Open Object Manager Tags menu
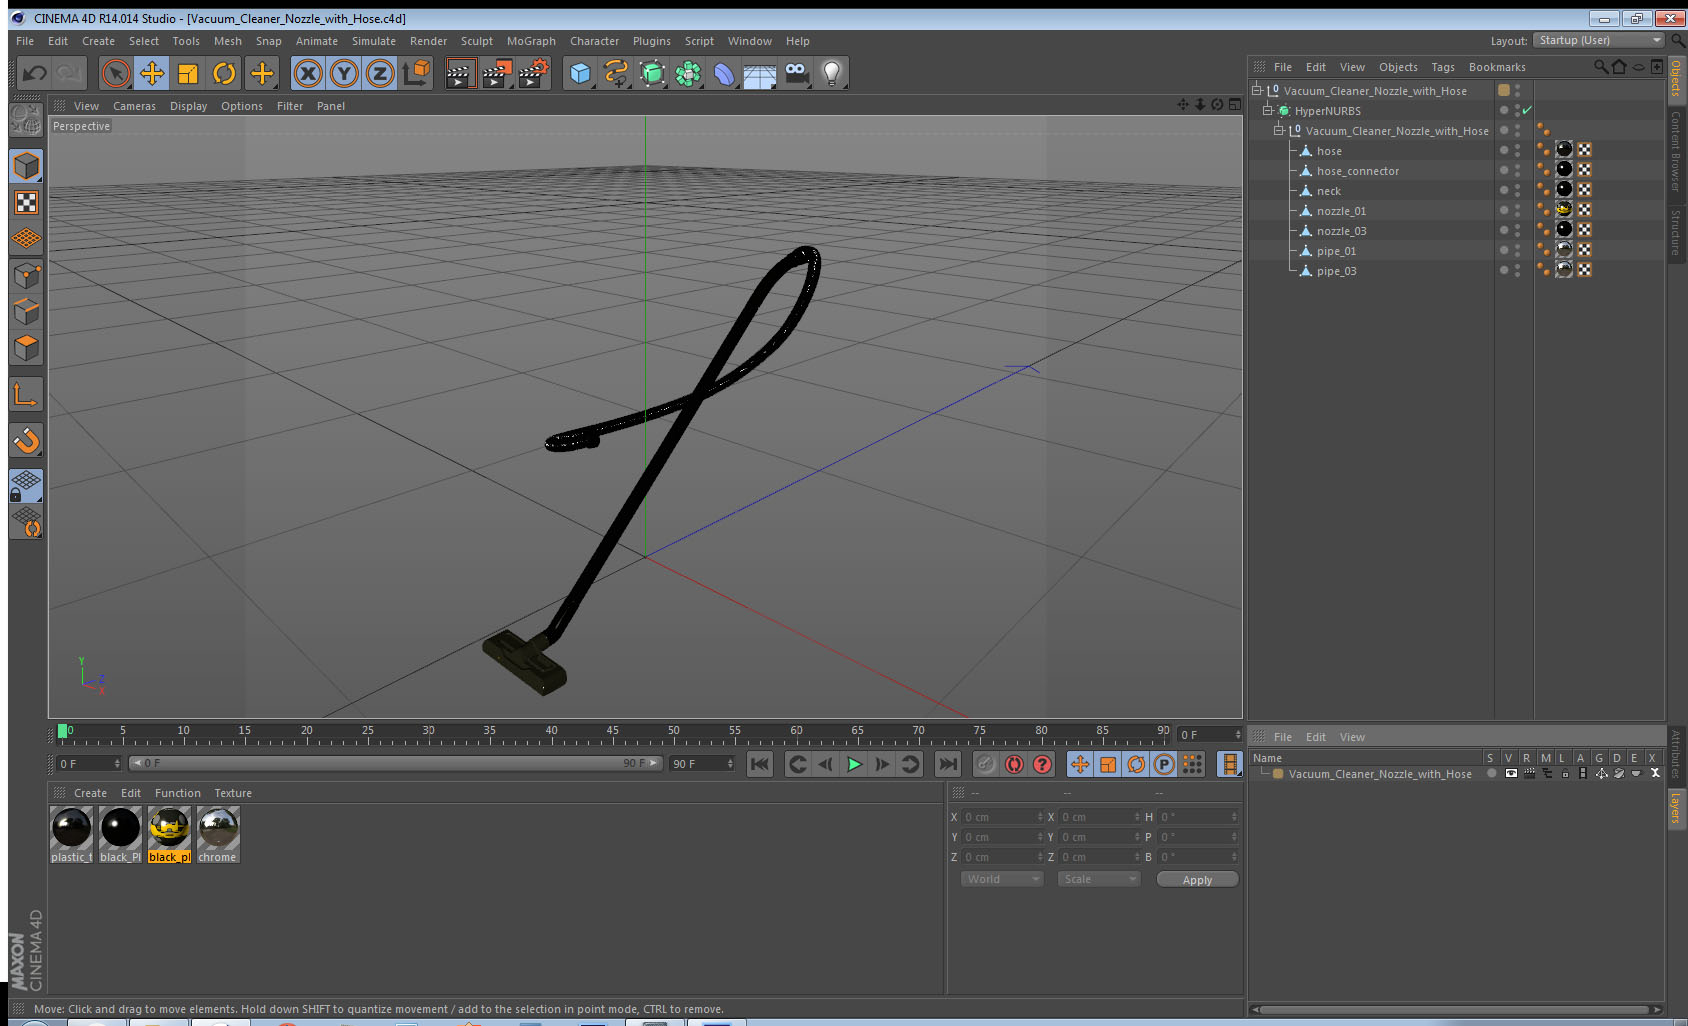Viewport: 1688px width, 1026px height. pos(1442,67)
